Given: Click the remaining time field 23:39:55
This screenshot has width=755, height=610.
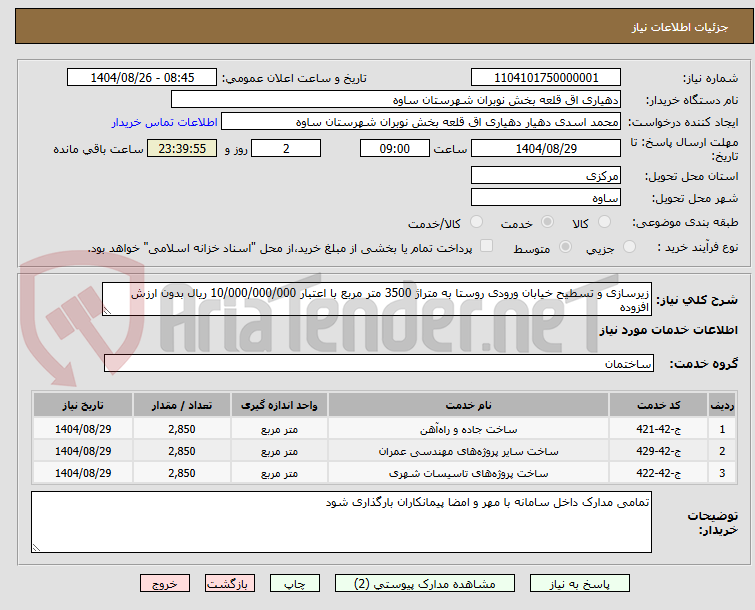Looking at the screenshot, I should pyautogui.click(x=182, y=148).
